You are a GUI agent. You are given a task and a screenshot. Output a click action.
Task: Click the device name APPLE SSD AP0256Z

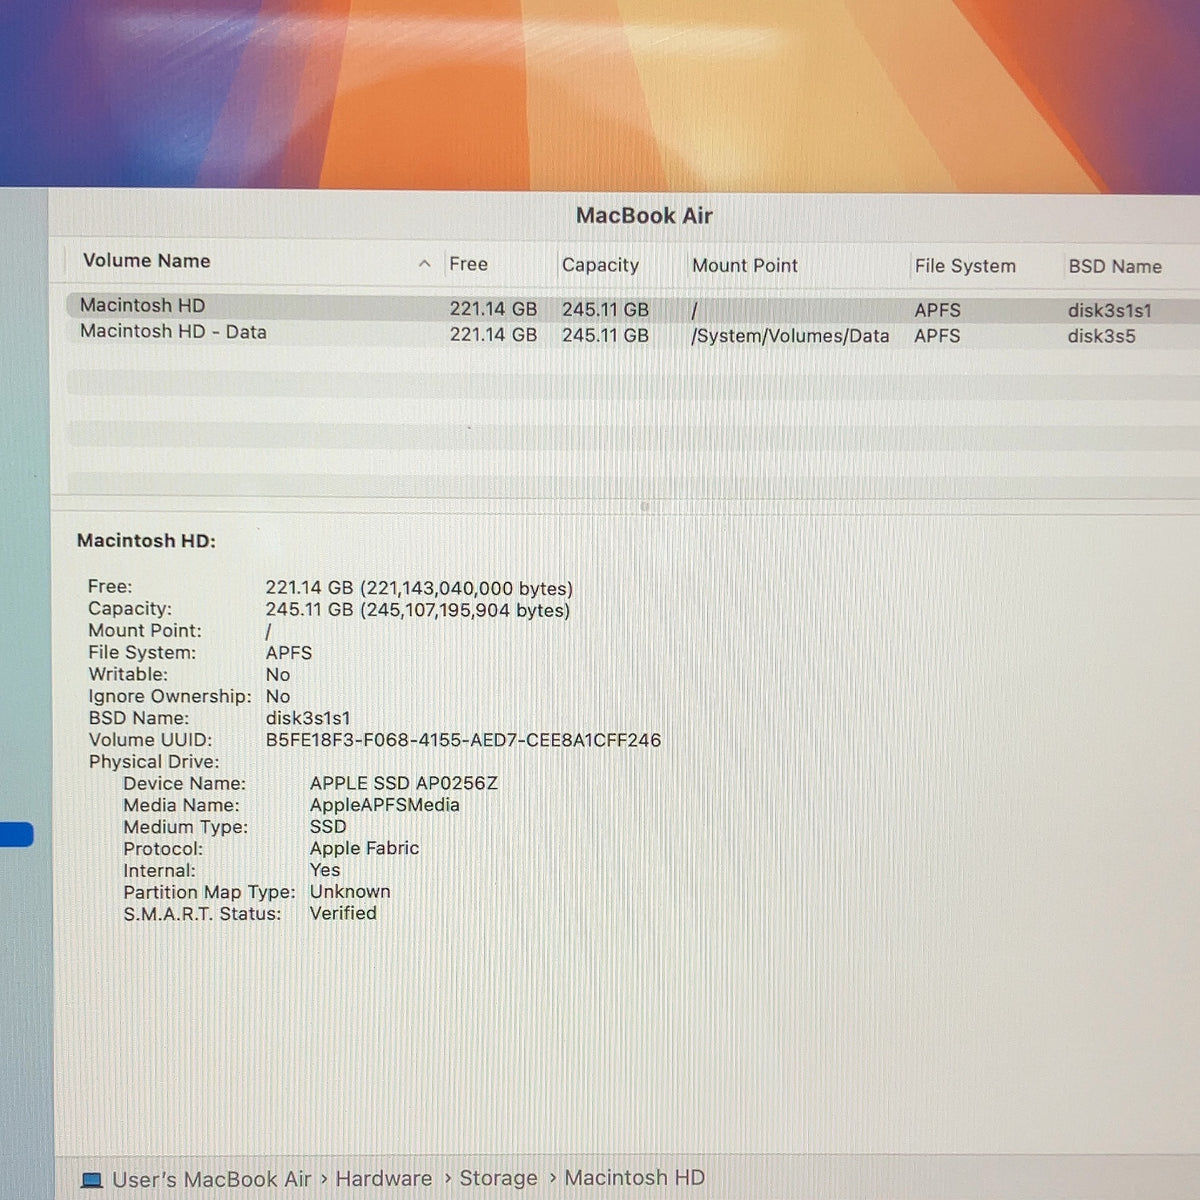404,783
